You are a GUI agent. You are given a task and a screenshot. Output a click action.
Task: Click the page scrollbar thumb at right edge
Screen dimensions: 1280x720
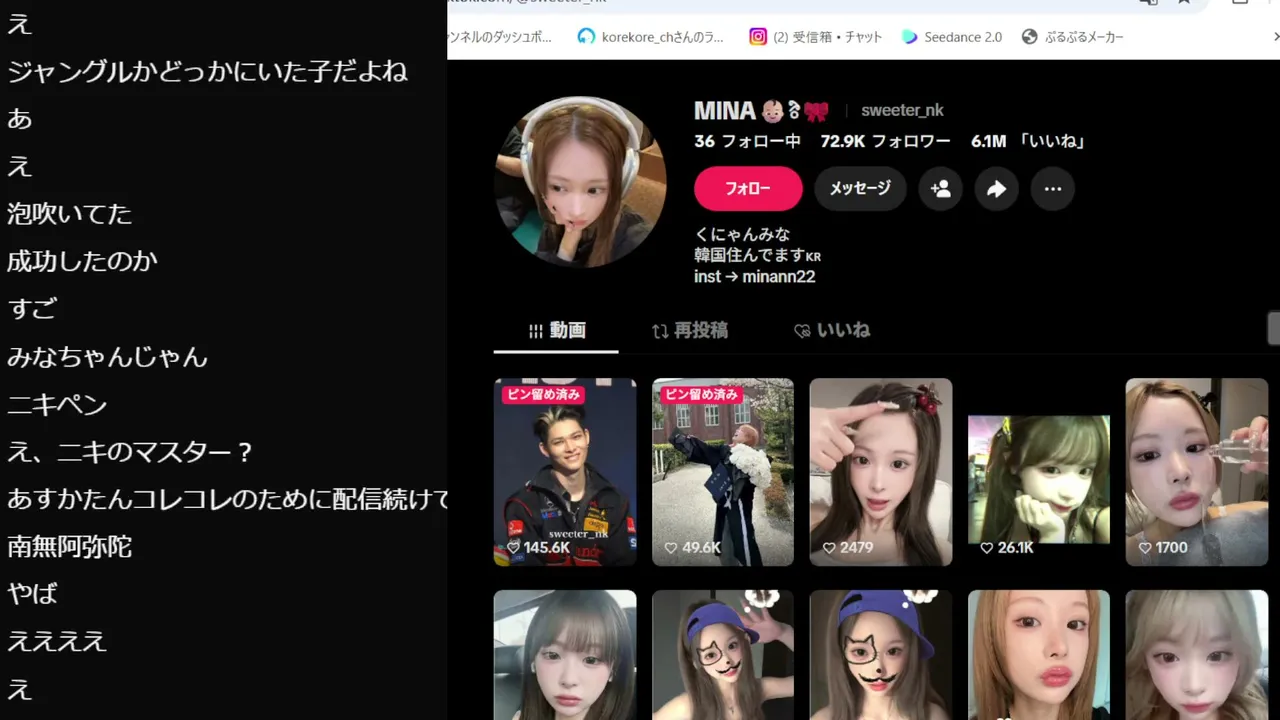[x=1274, y=328]
